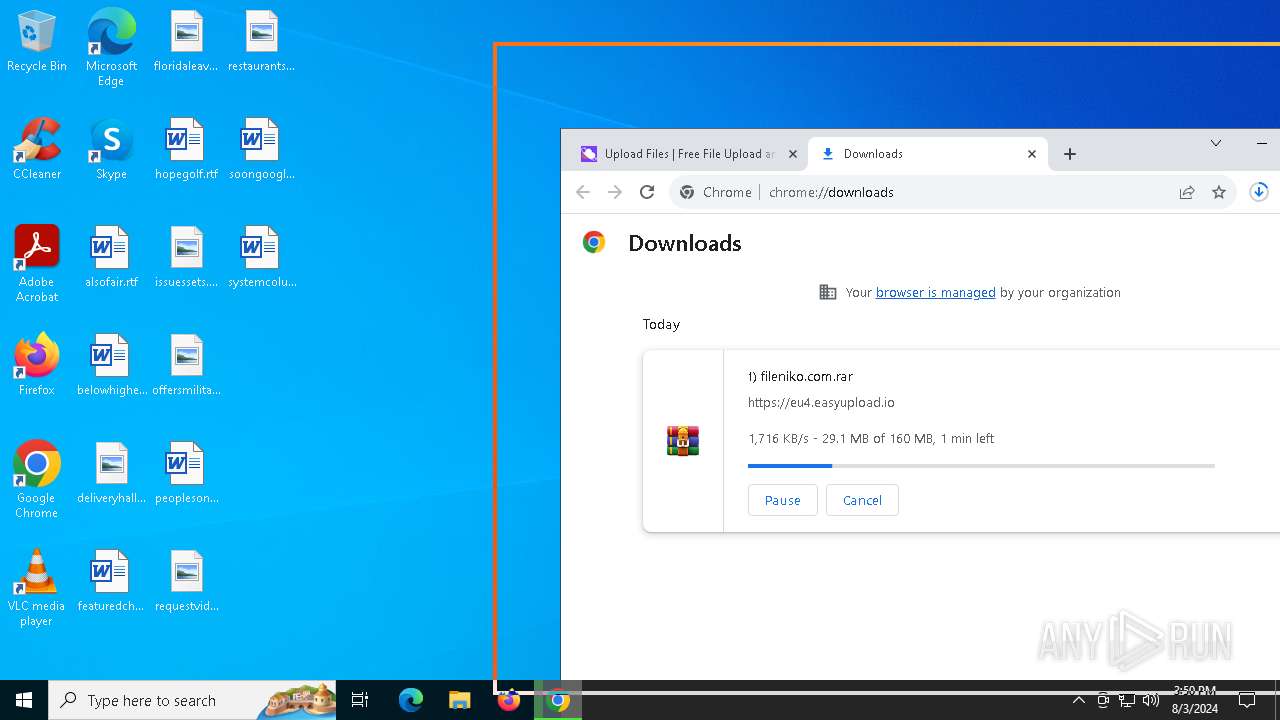Select hopegolf.rtf document on desktop
Viewport: 1280px width, 720px height.
(x=186, y=150)
